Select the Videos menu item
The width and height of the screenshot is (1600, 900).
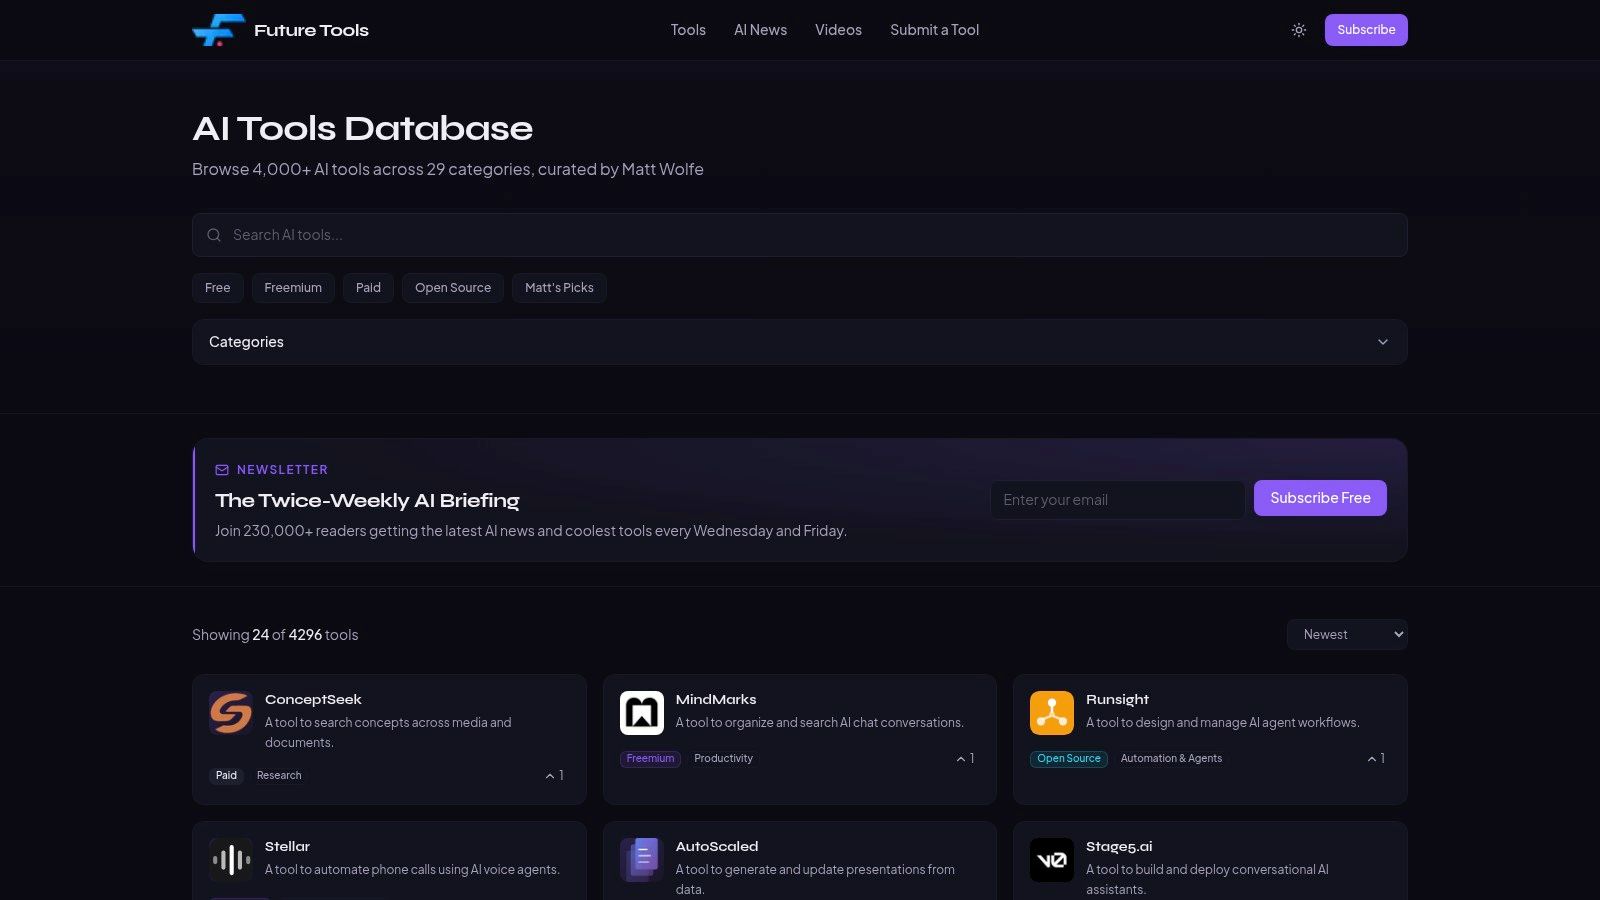837,30
